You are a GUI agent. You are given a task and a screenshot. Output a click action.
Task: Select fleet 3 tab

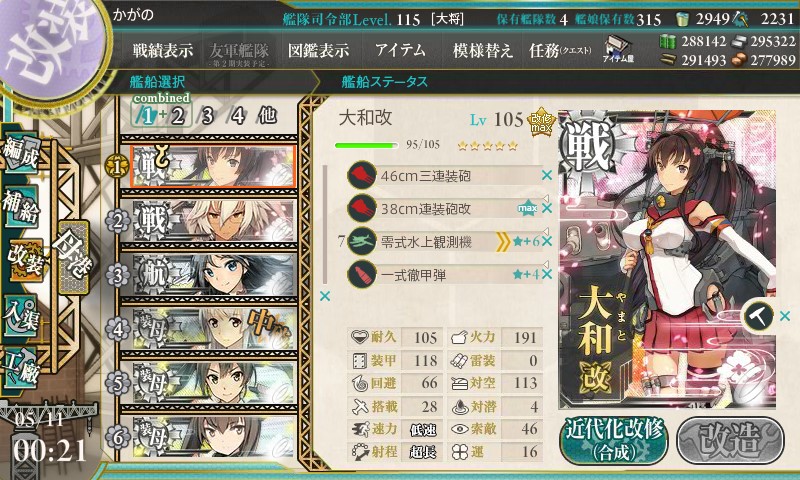(207, 116)
